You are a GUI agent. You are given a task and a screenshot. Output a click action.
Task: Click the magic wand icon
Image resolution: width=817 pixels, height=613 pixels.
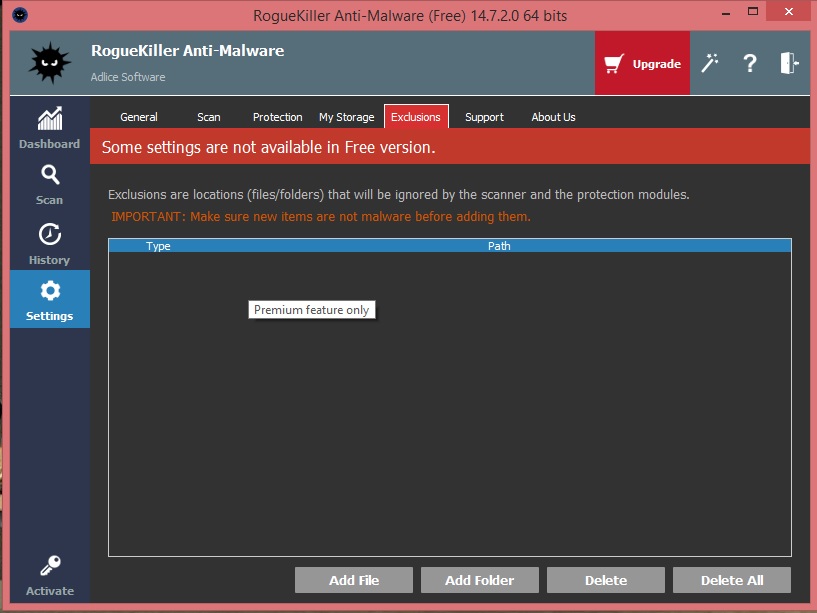click(709, 63)
